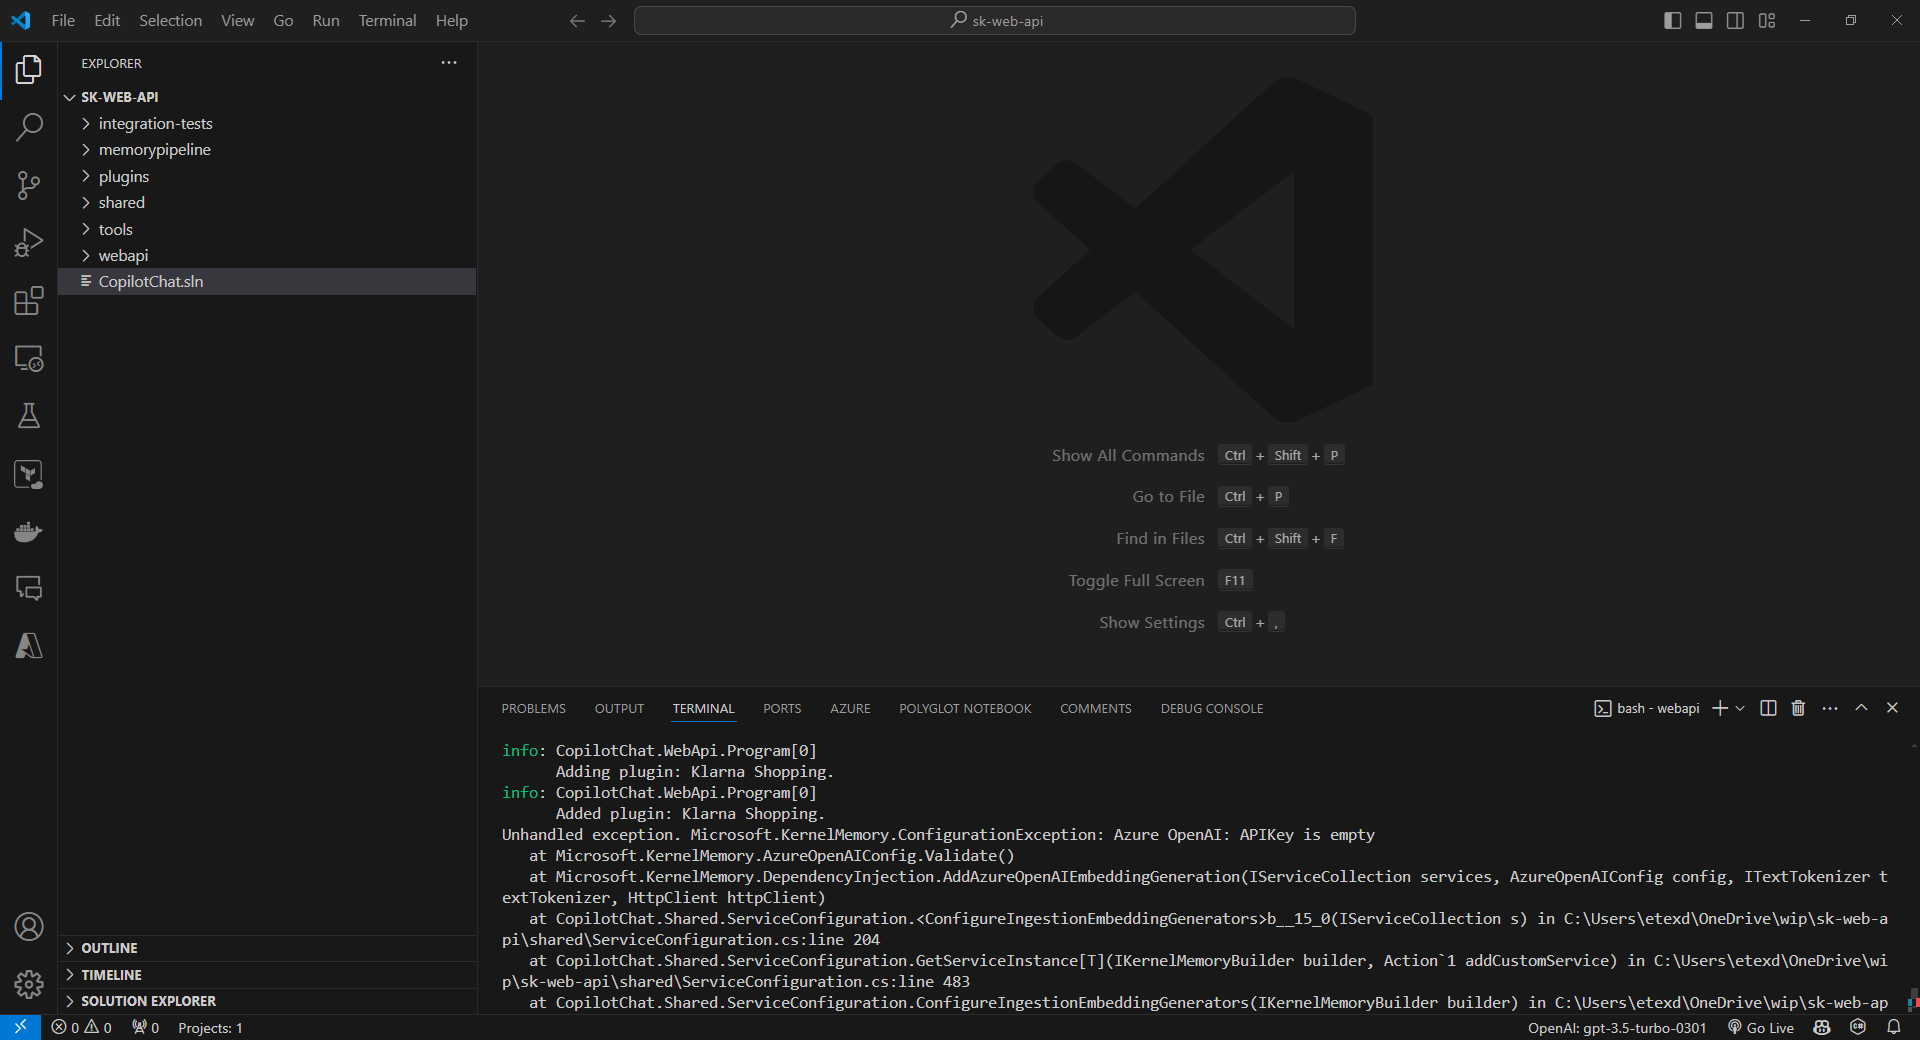Open the Terminal menu

387,20
